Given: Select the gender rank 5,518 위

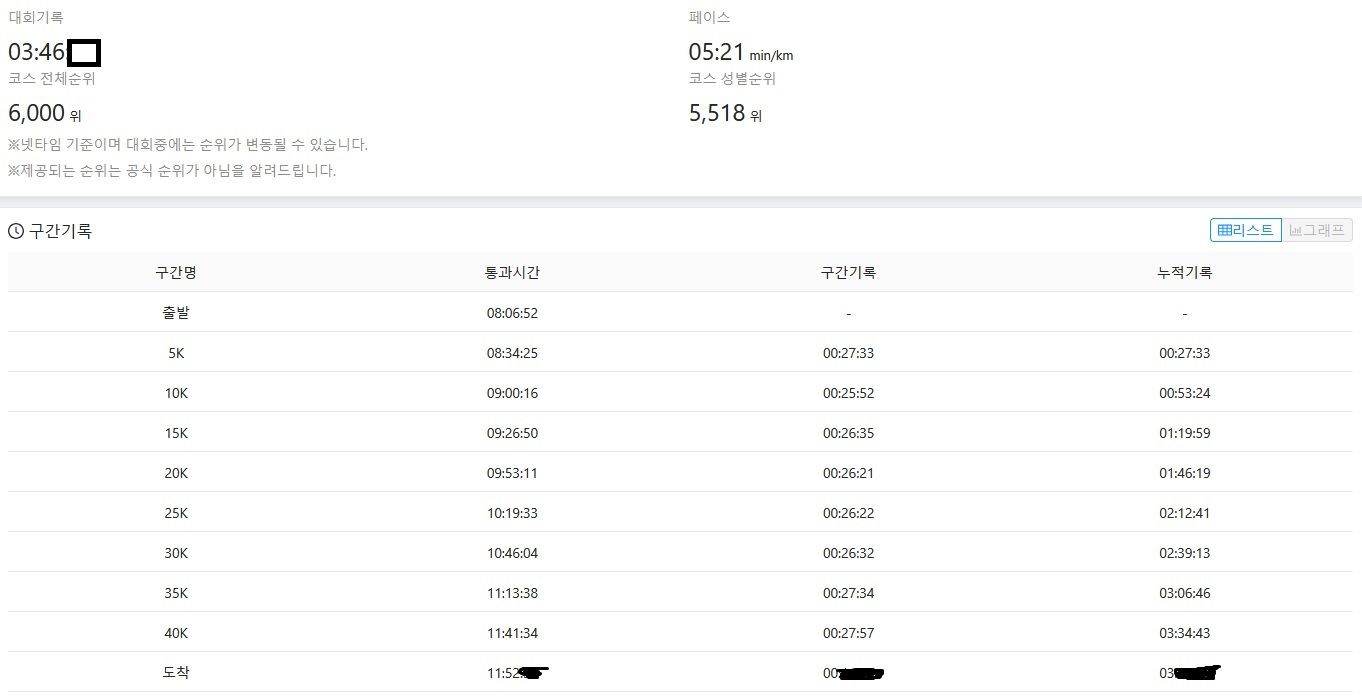Looking at the screenshot, I should [x=725, y=114].
